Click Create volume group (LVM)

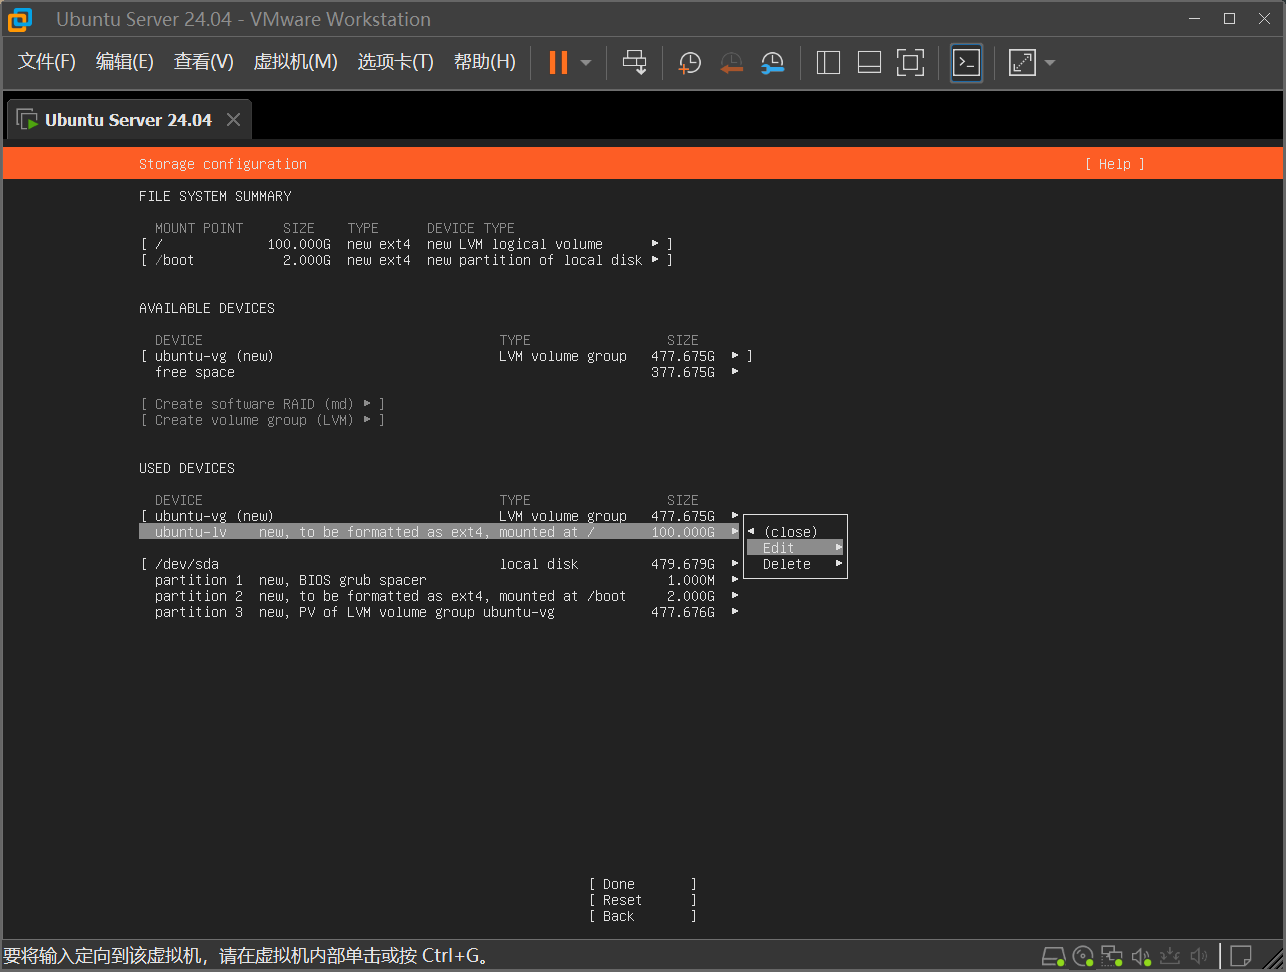[262, 420]
